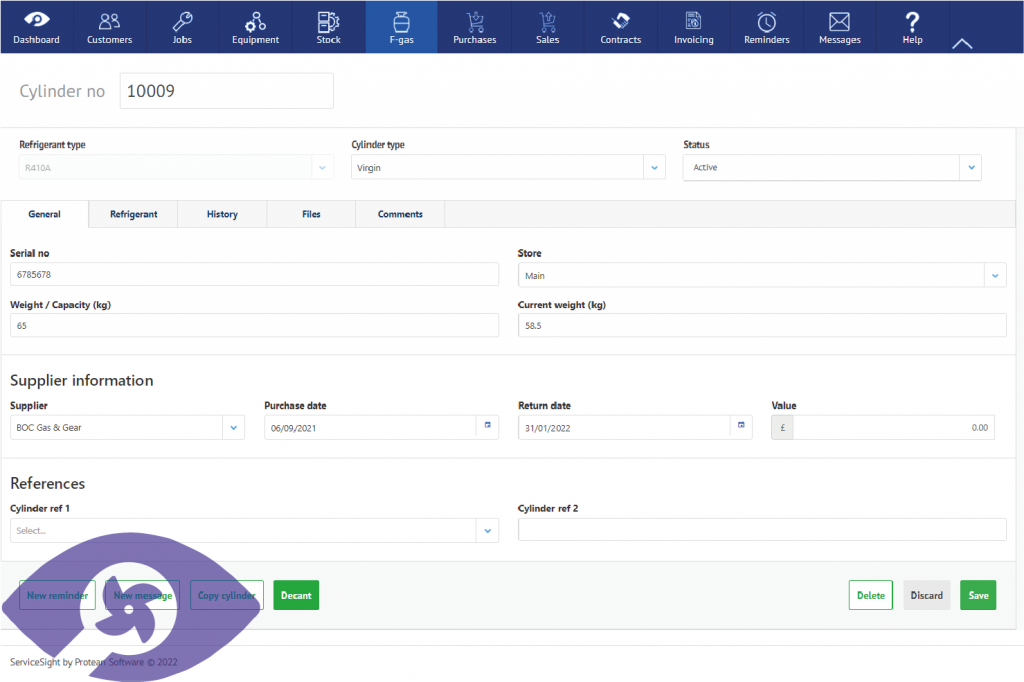
Task: Click Return date text field
Action: 624,428
